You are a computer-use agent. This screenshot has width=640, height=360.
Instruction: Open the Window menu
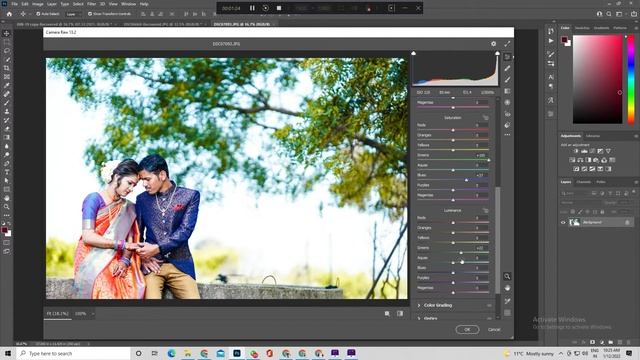point(128,4)
